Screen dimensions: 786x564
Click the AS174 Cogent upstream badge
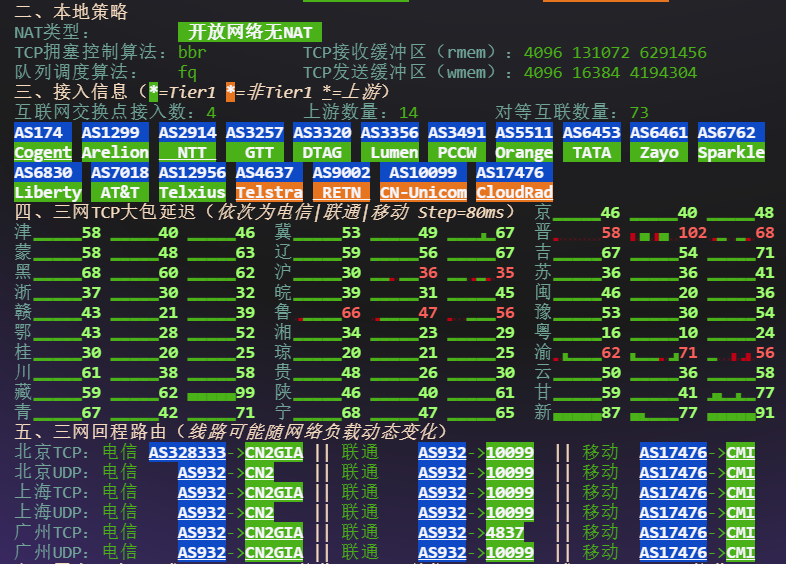click(x=43, y=142)
